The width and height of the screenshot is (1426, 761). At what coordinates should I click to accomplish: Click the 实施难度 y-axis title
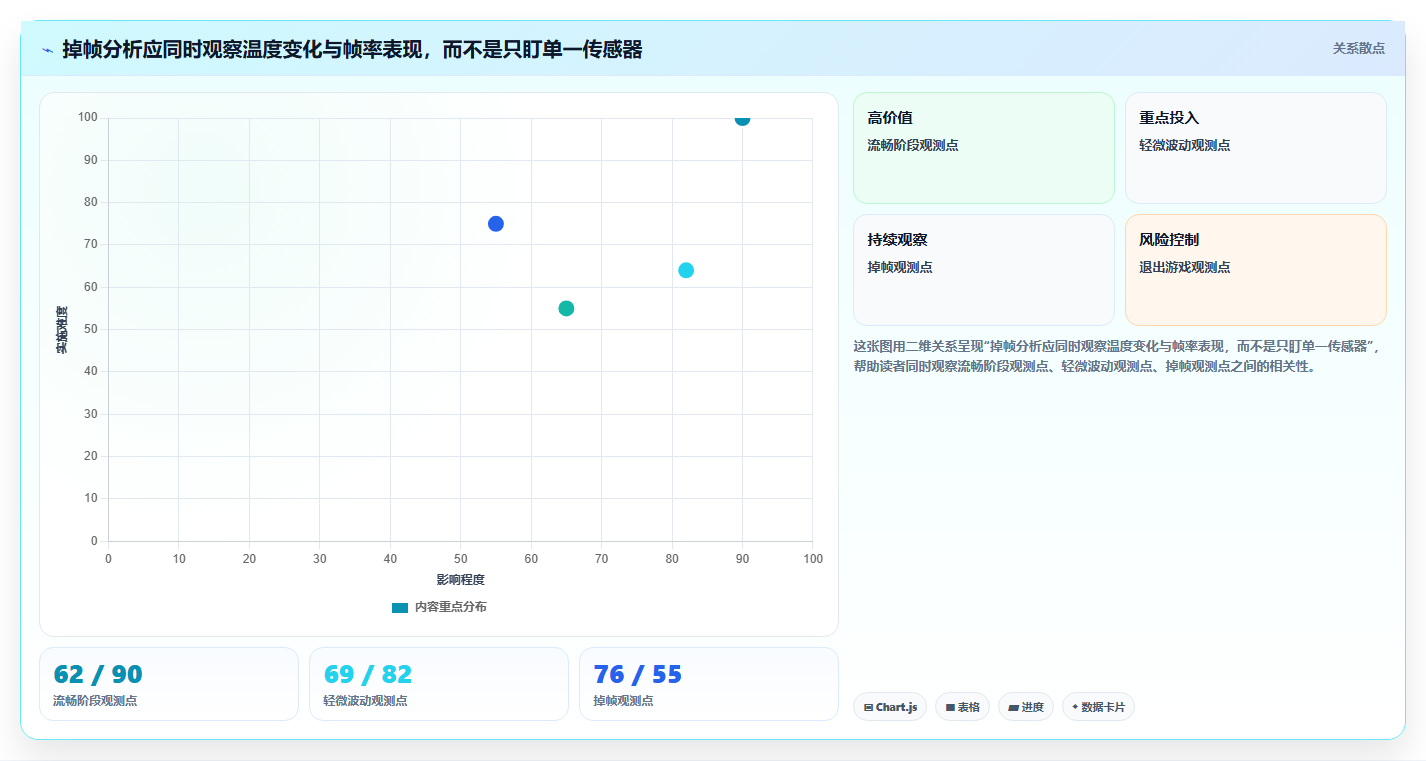tap(62, 330)
